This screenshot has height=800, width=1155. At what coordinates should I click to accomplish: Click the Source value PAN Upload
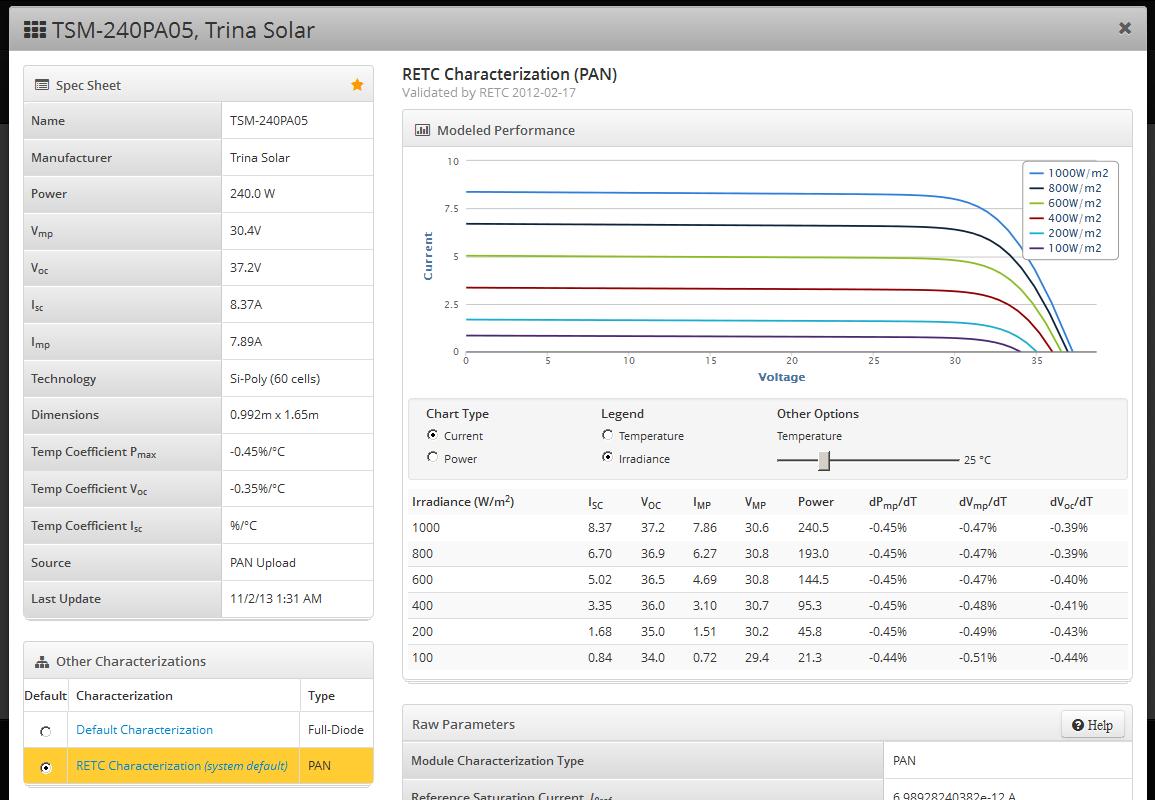point(262,562)
